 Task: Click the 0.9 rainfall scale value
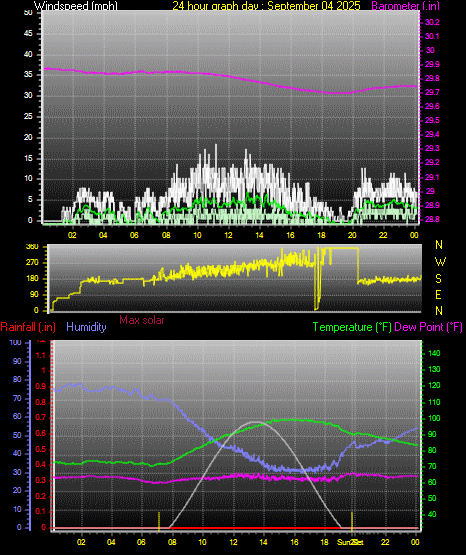41,387
